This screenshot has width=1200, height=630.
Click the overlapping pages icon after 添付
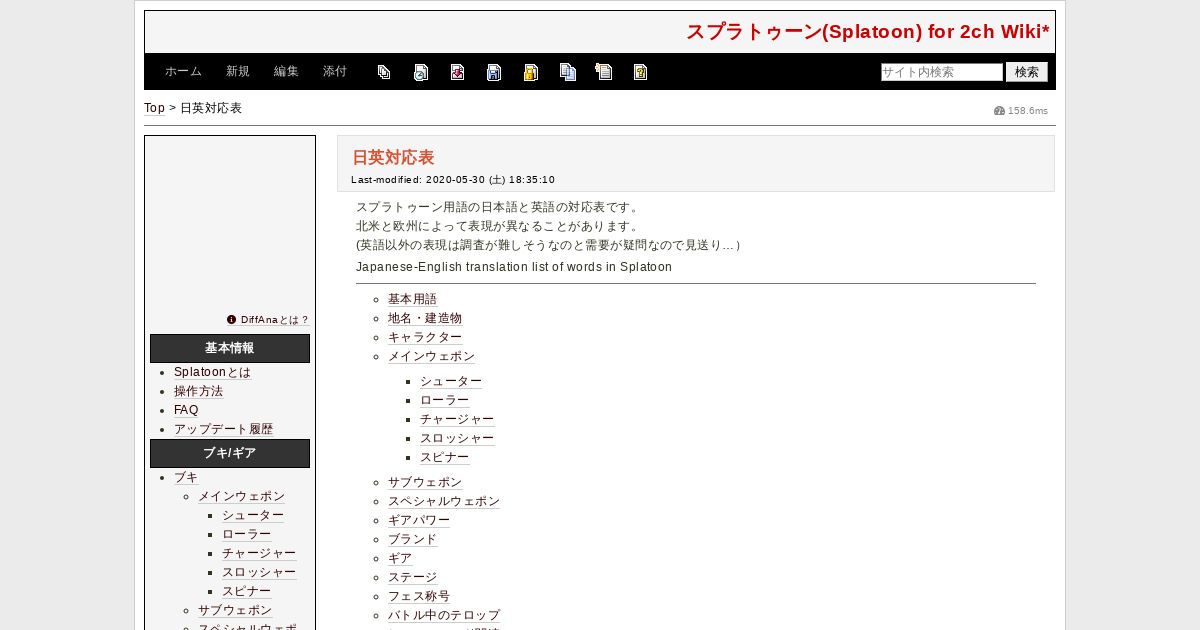click(x=384, y=72)
